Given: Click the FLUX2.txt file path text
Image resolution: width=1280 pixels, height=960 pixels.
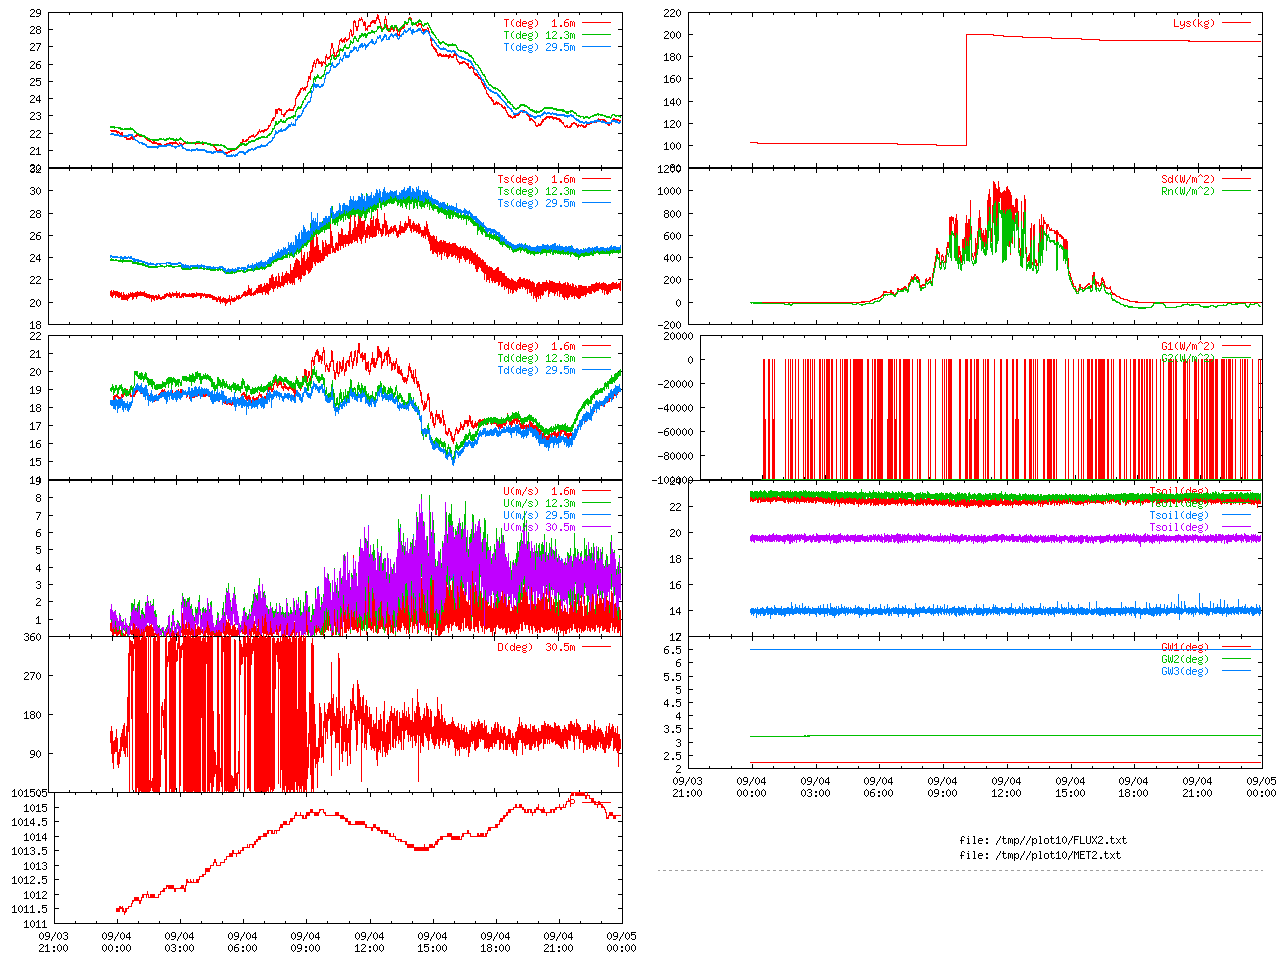Looking at the screenshot, I should pos(1042,840).
